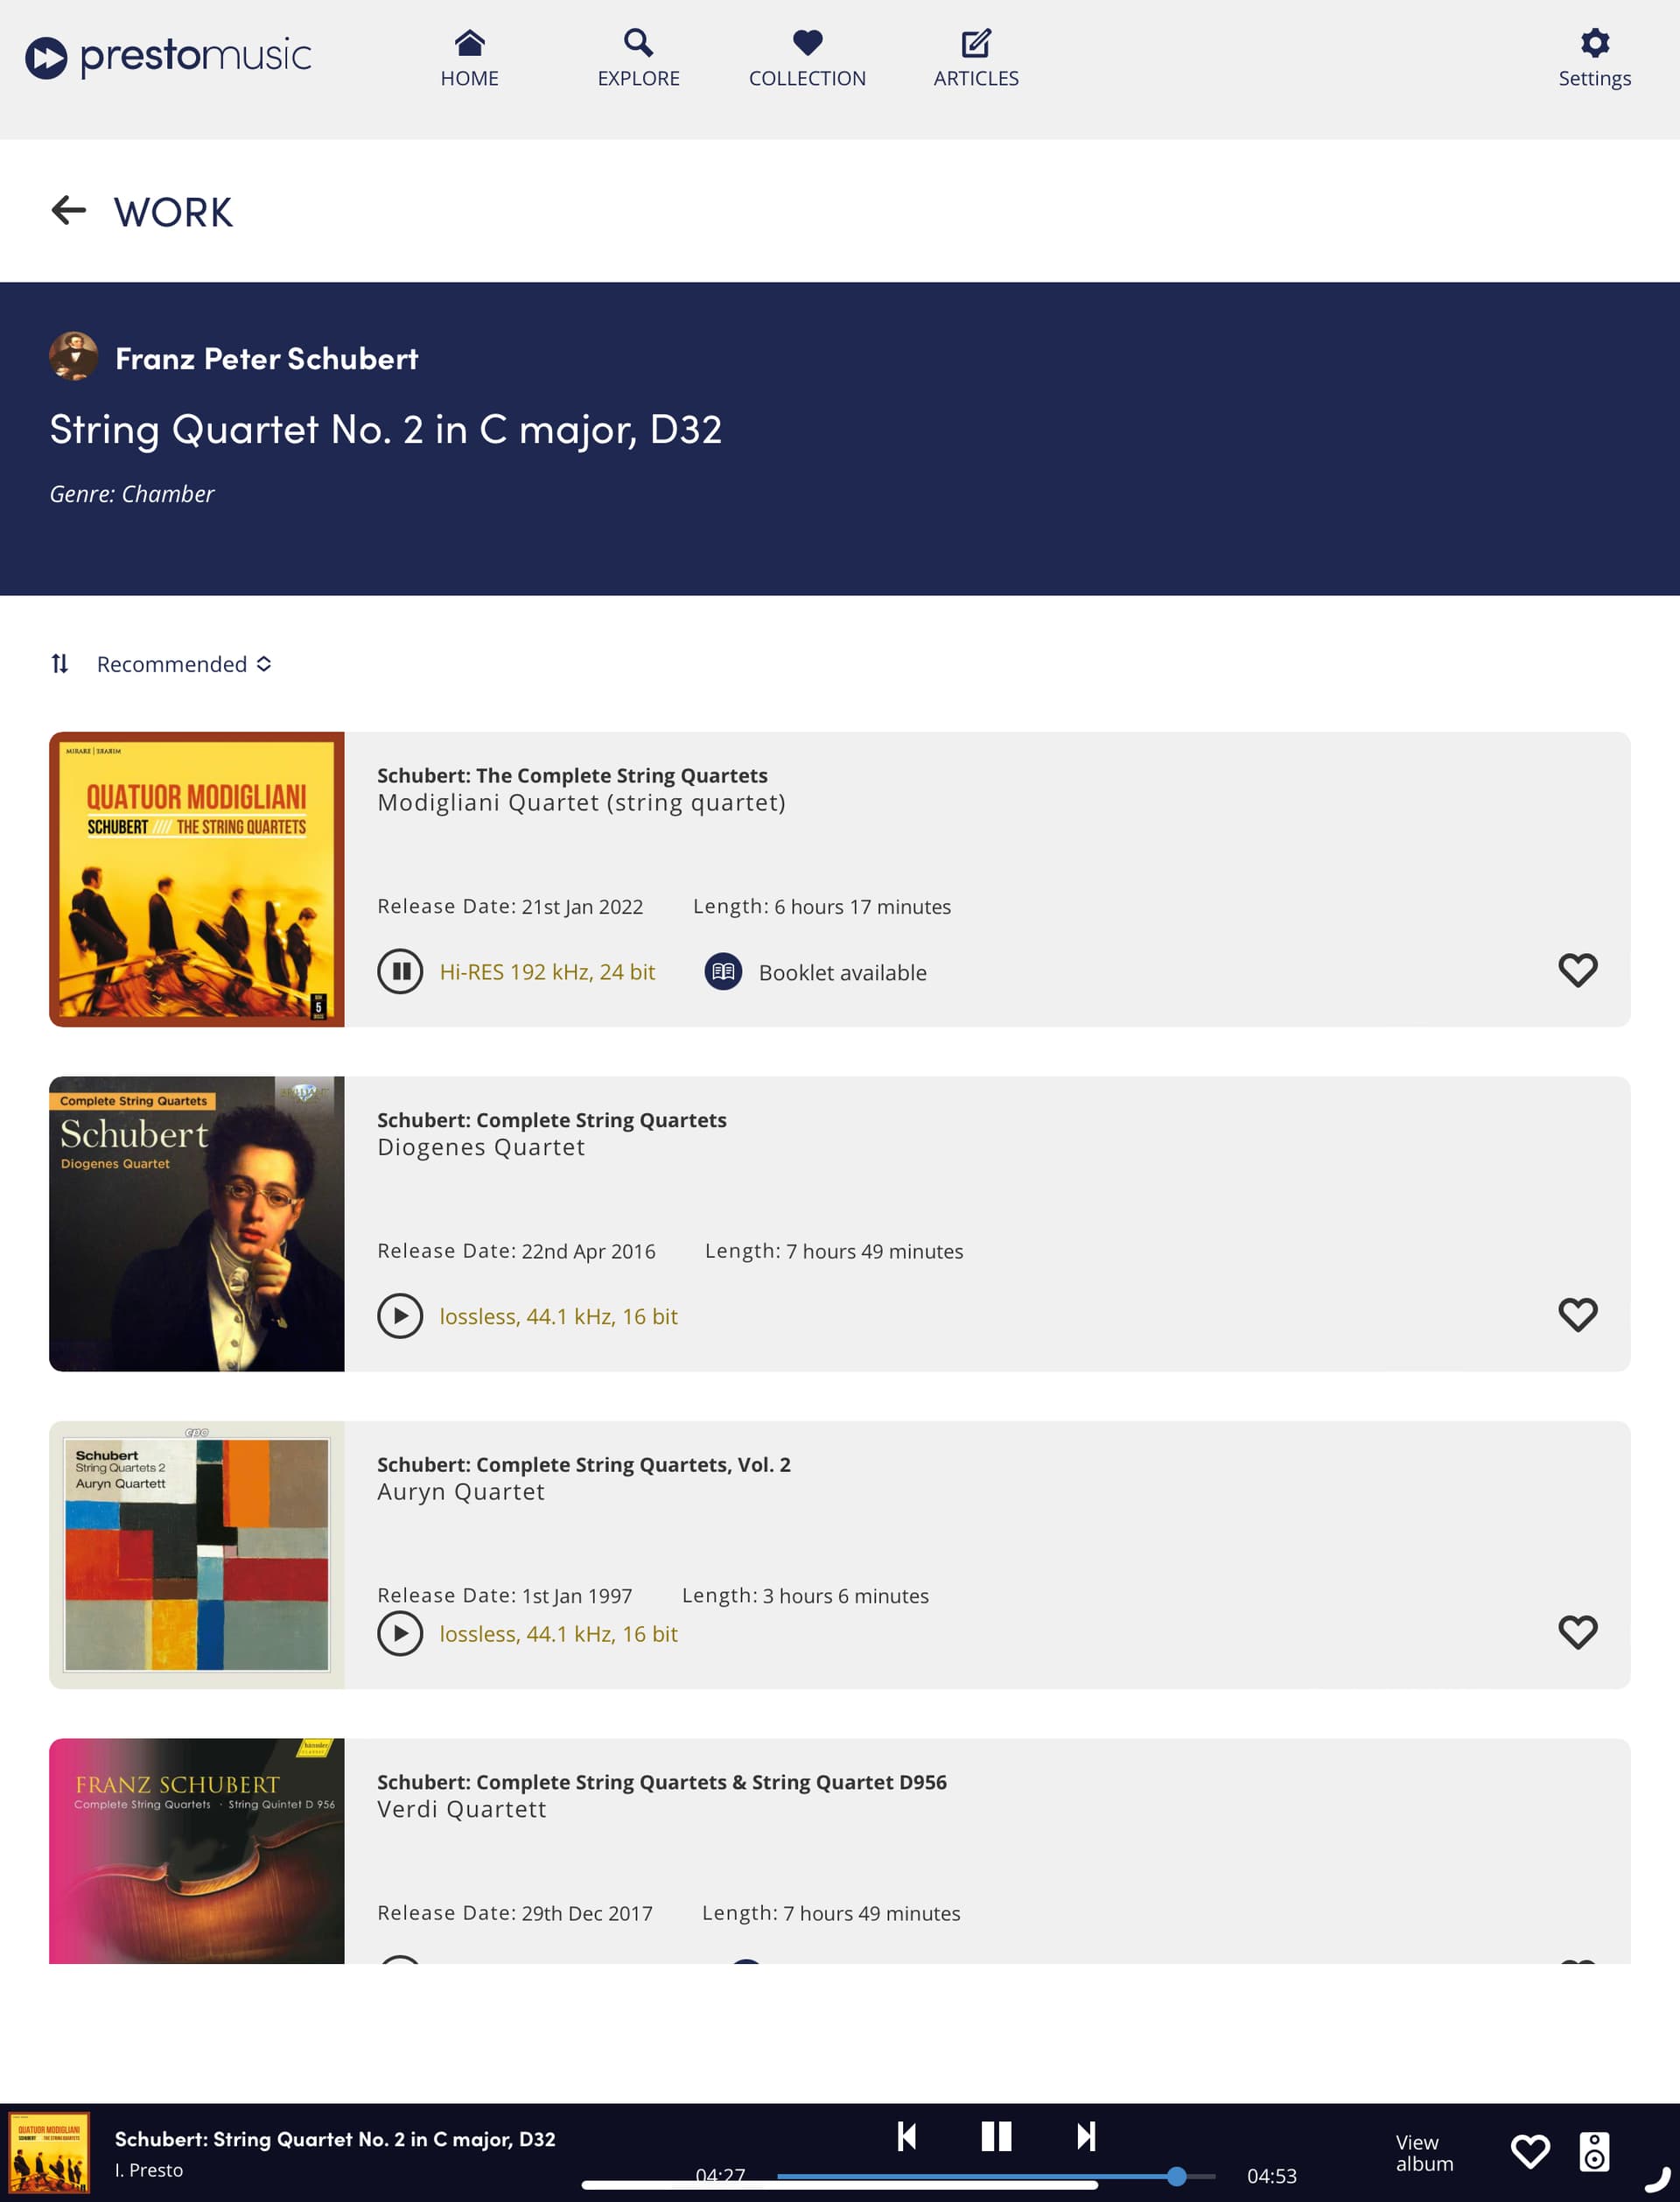Play the Diogenes Quartet album
The height and width of the screenshot is (2202, 1680).
click(x=400, y=1315)
